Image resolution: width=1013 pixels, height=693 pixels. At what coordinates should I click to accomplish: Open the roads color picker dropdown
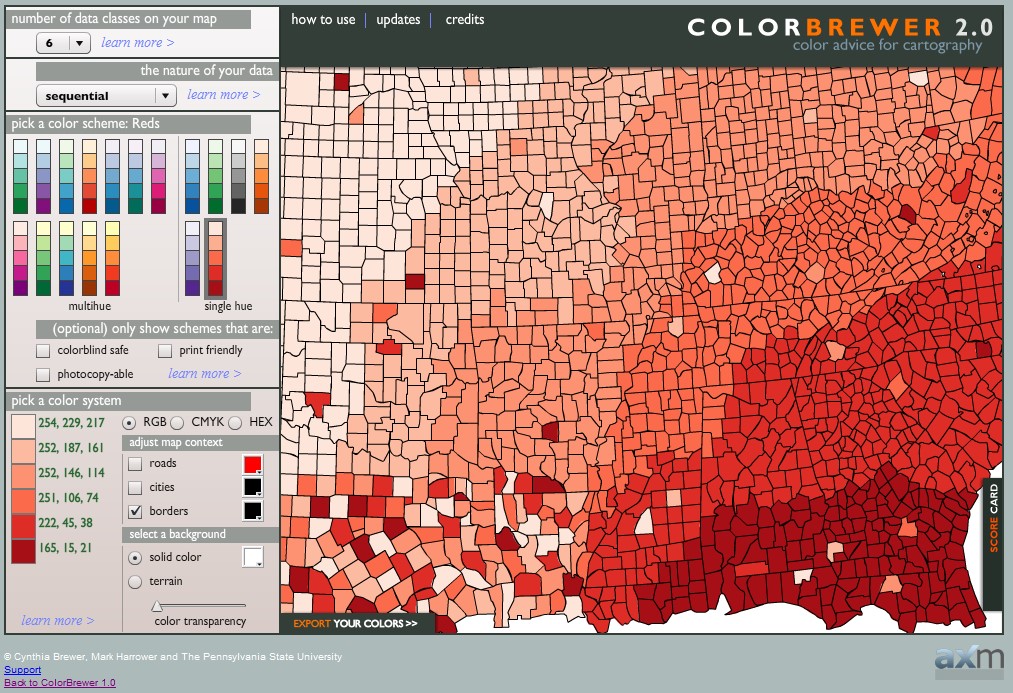[253, 465]
